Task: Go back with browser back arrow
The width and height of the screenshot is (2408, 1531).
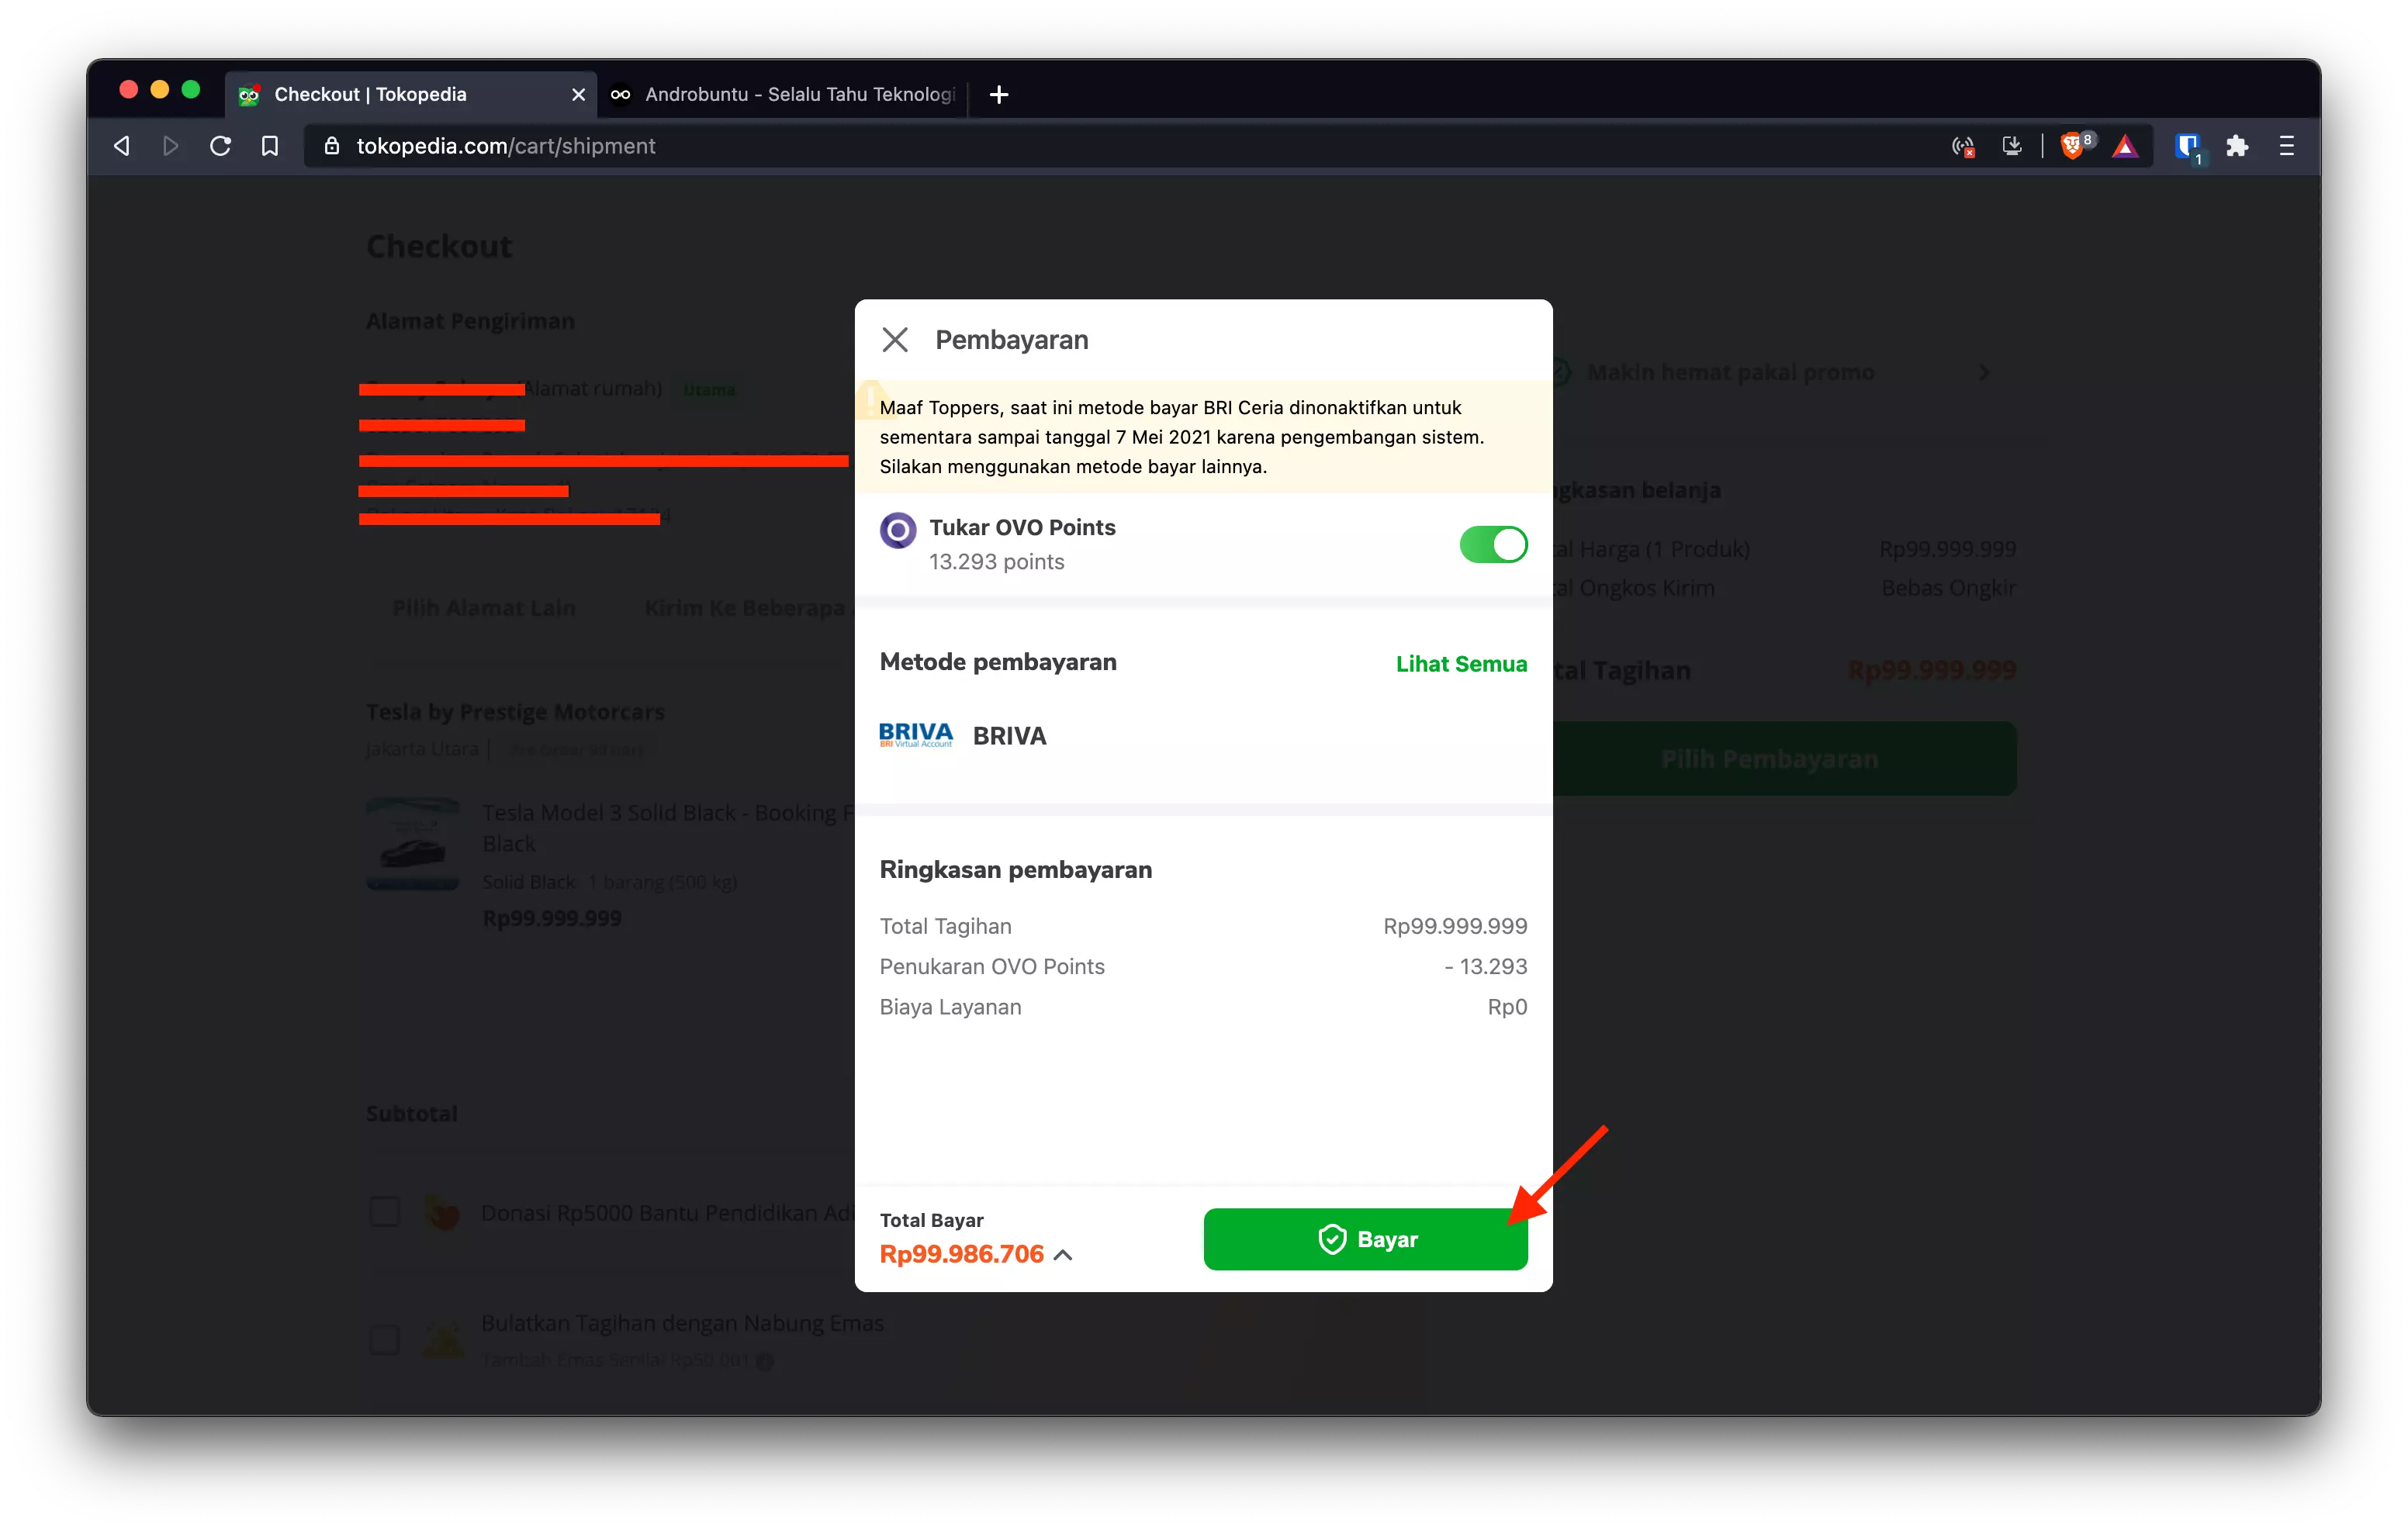Action: click(122, 146)
